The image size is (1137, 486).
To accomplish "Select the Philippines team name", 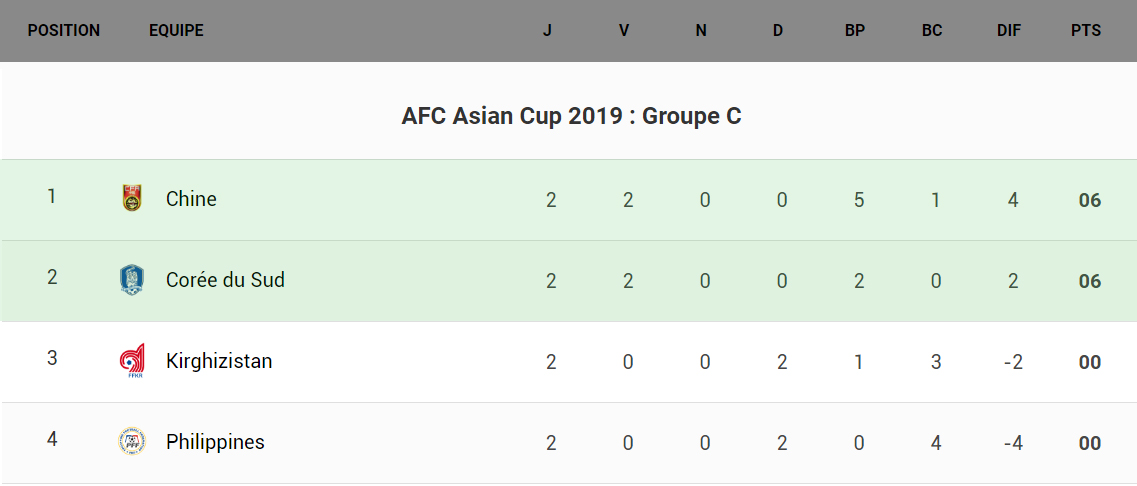I will tap(215, 442).
